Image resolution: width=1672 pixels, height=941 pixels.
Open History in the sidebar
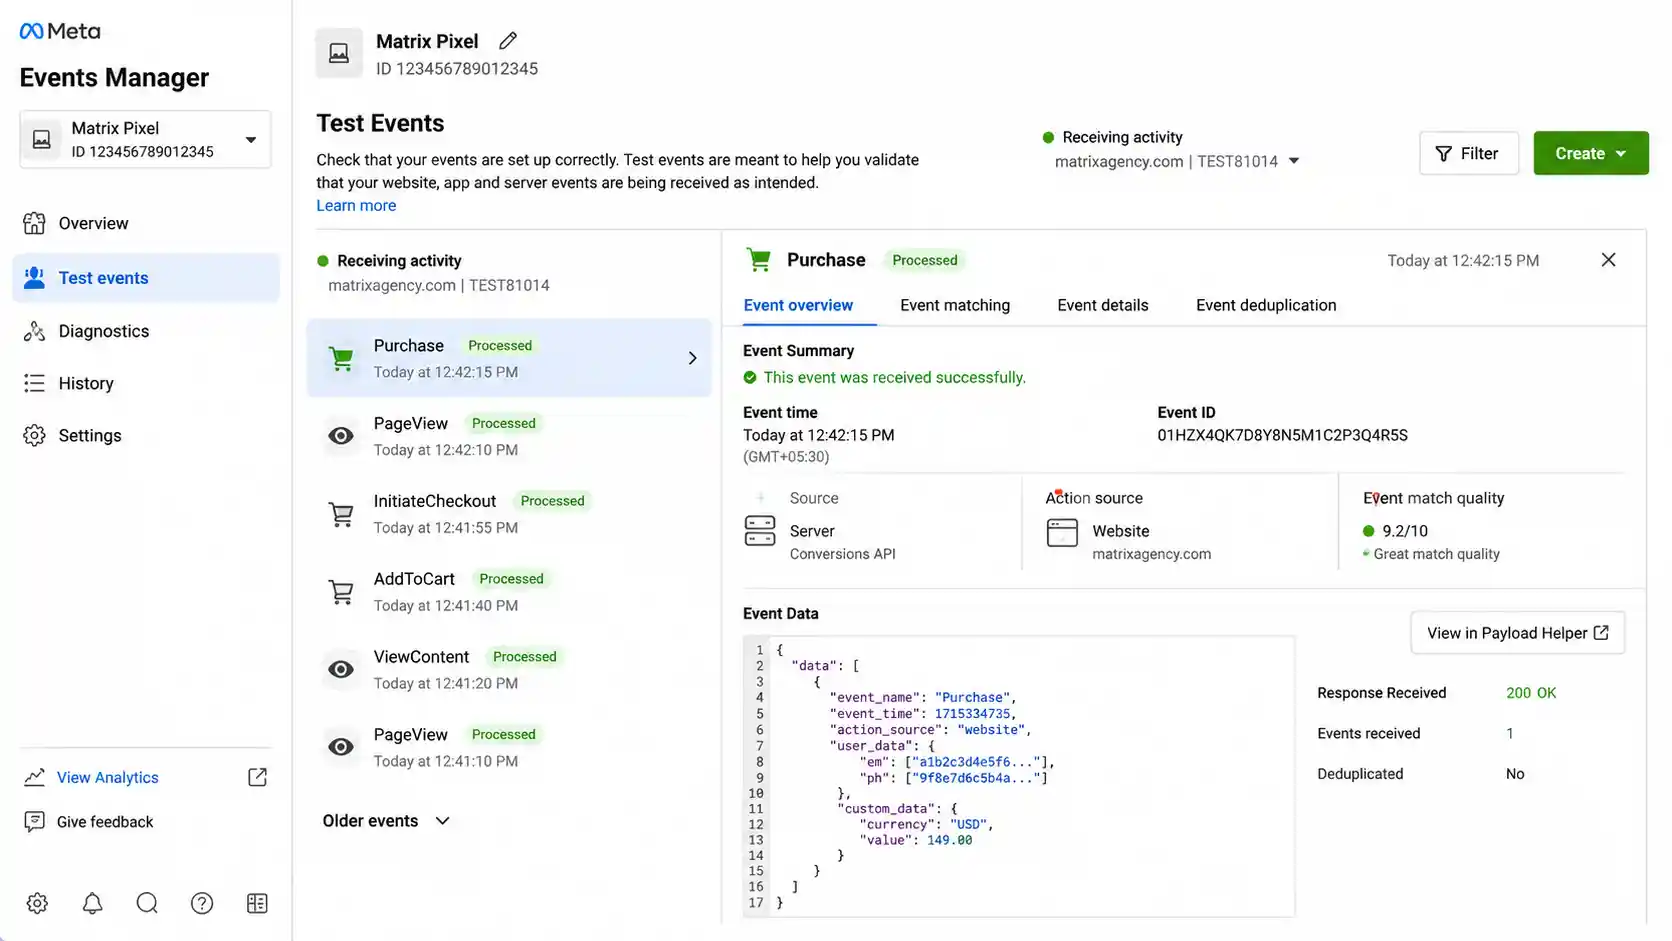145,383
